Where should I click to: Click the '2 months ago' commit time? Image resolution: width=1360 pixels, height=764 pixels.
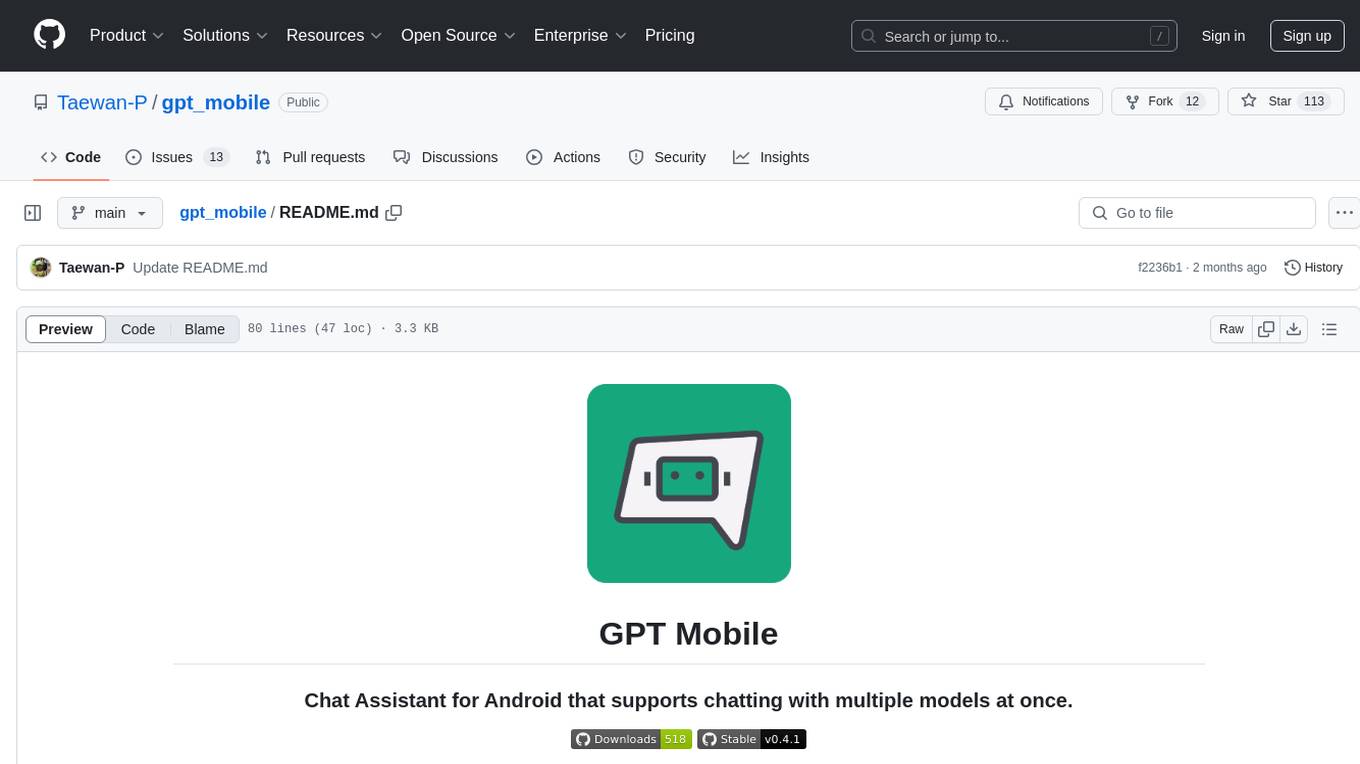(x=1231, y=267)
